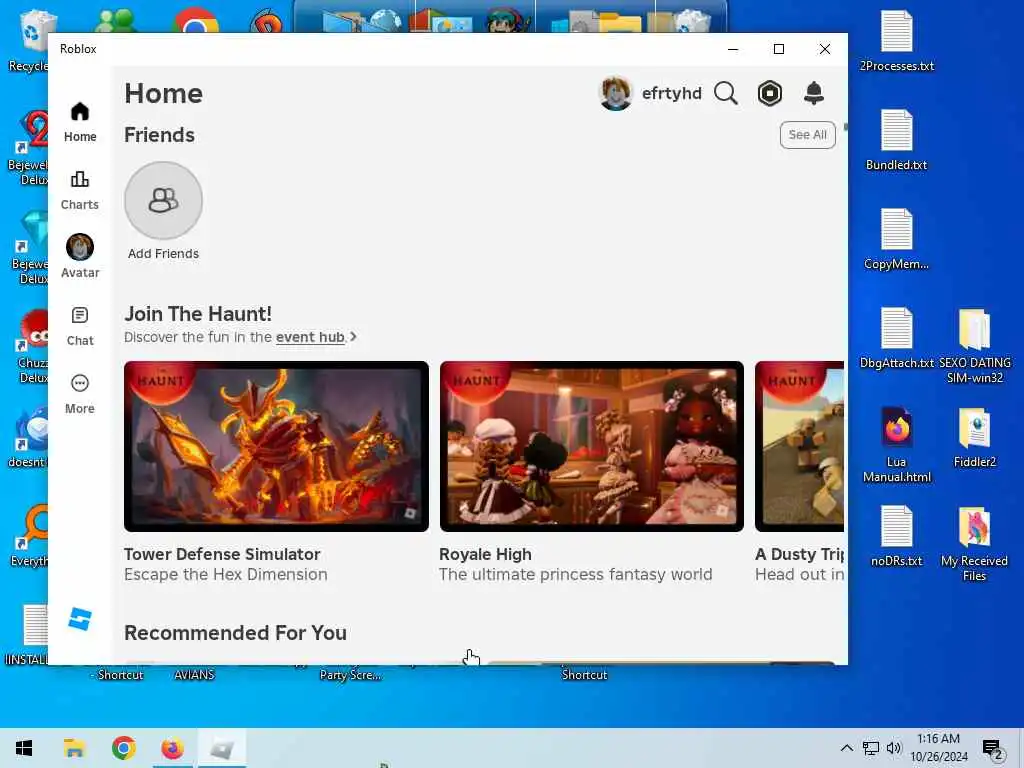Open the efrtyhd profile avatar
The image size is (1024, 768).
coord(615,93)
